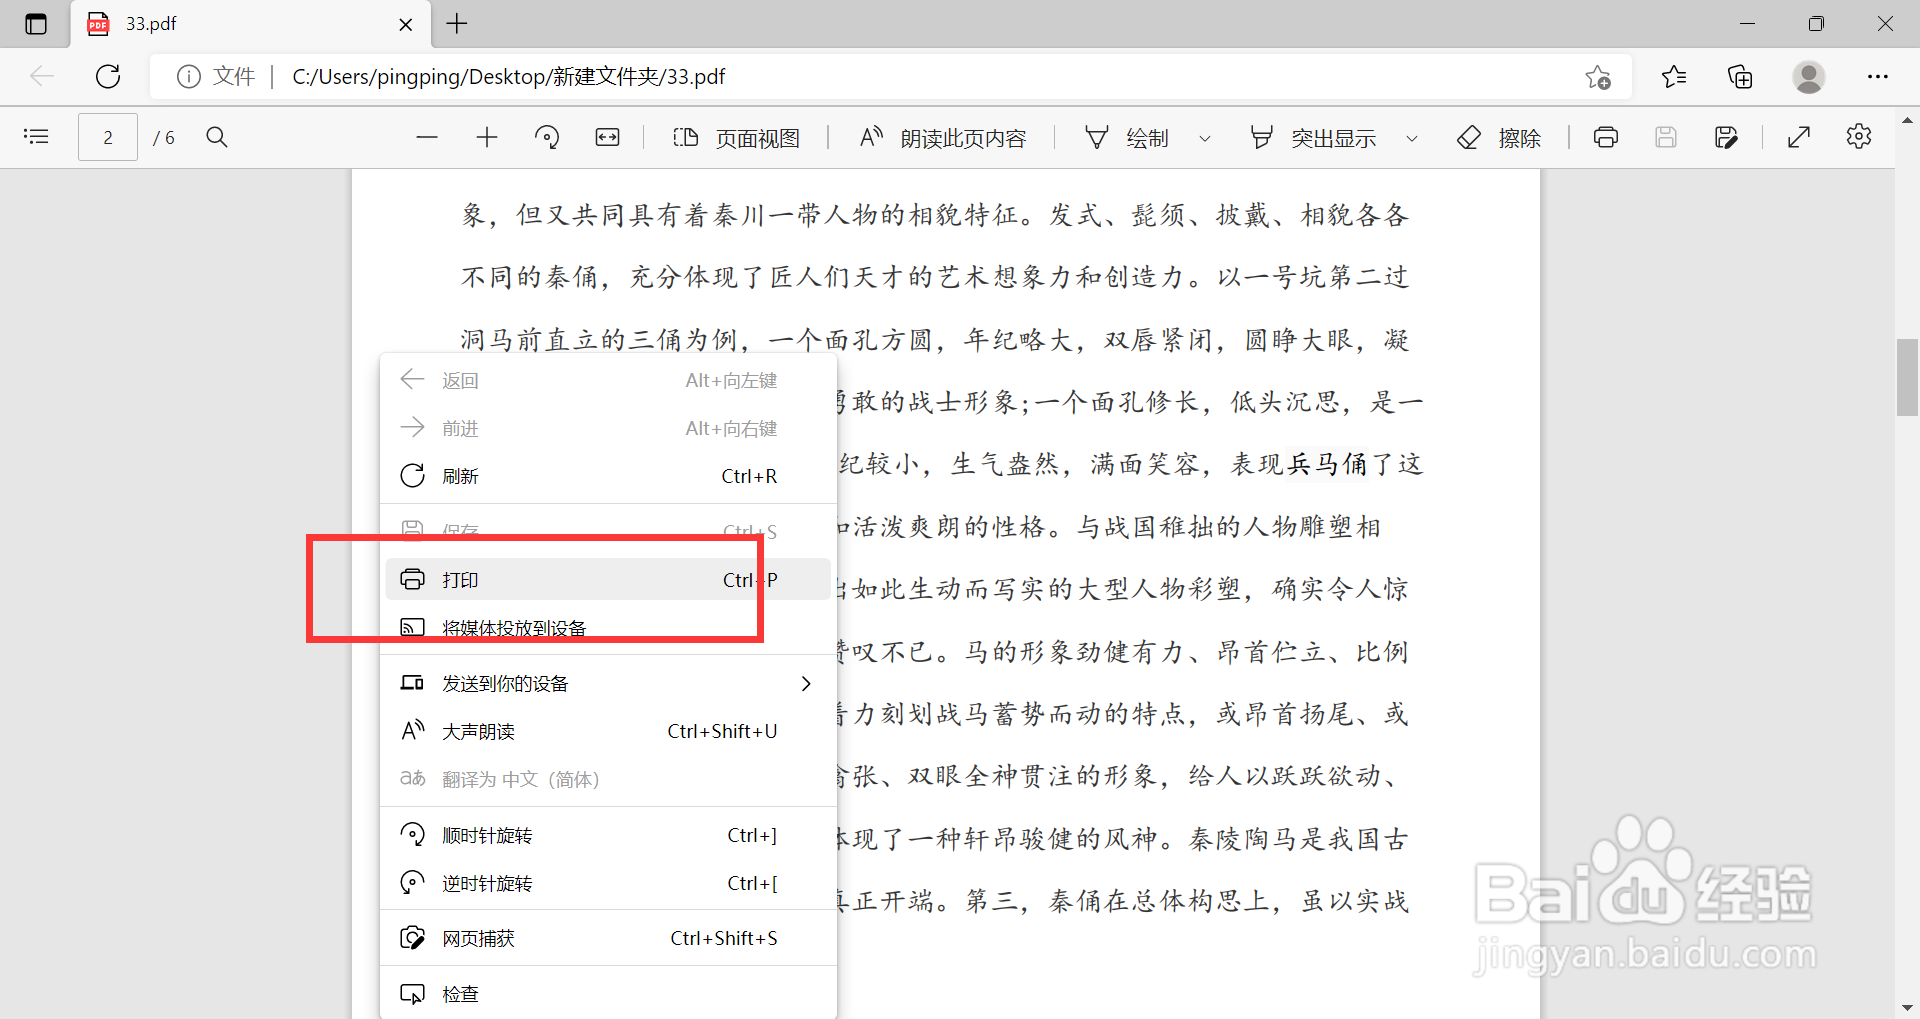Click the address bar file path
Screen dimensions: 1920x1019
point(509,77)
